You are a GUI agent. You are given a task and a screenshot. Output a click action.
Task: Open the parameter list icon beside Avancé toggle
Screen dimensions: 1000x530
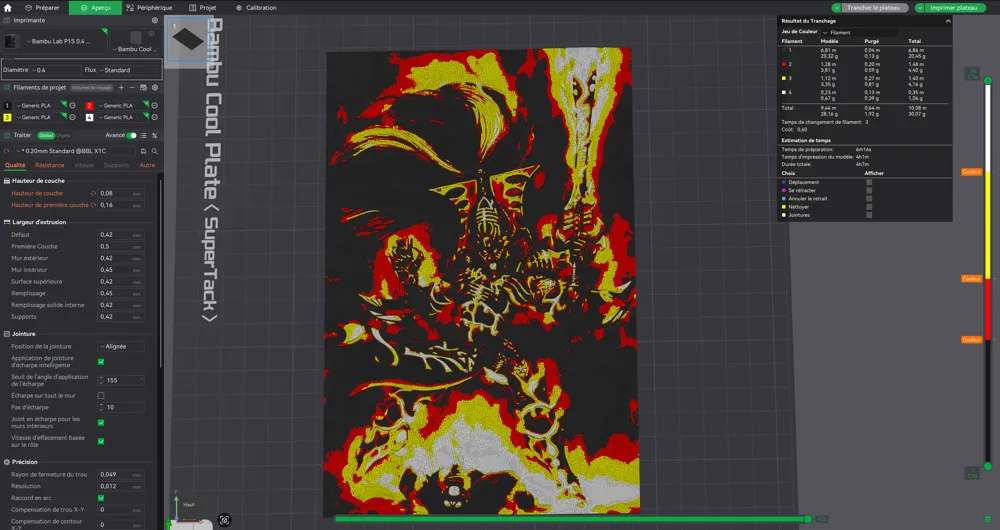[x=143, y=135]
